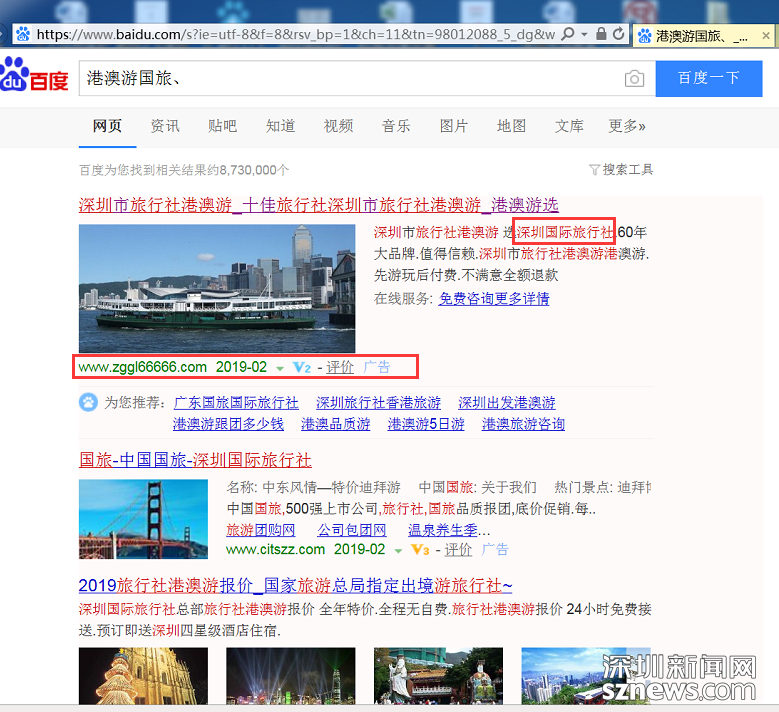Open 搜索工具 filter tools
The image size is (779, 712).
[621, 170]
